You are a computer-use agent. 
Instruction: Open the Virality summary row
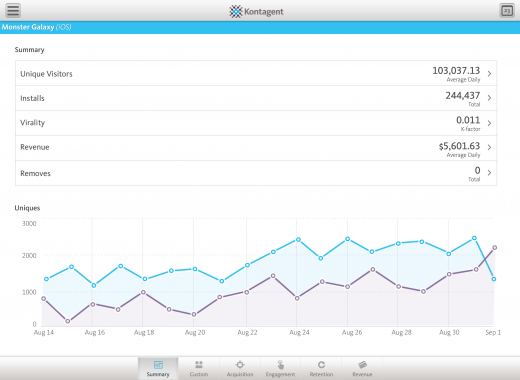coord(256,123)
